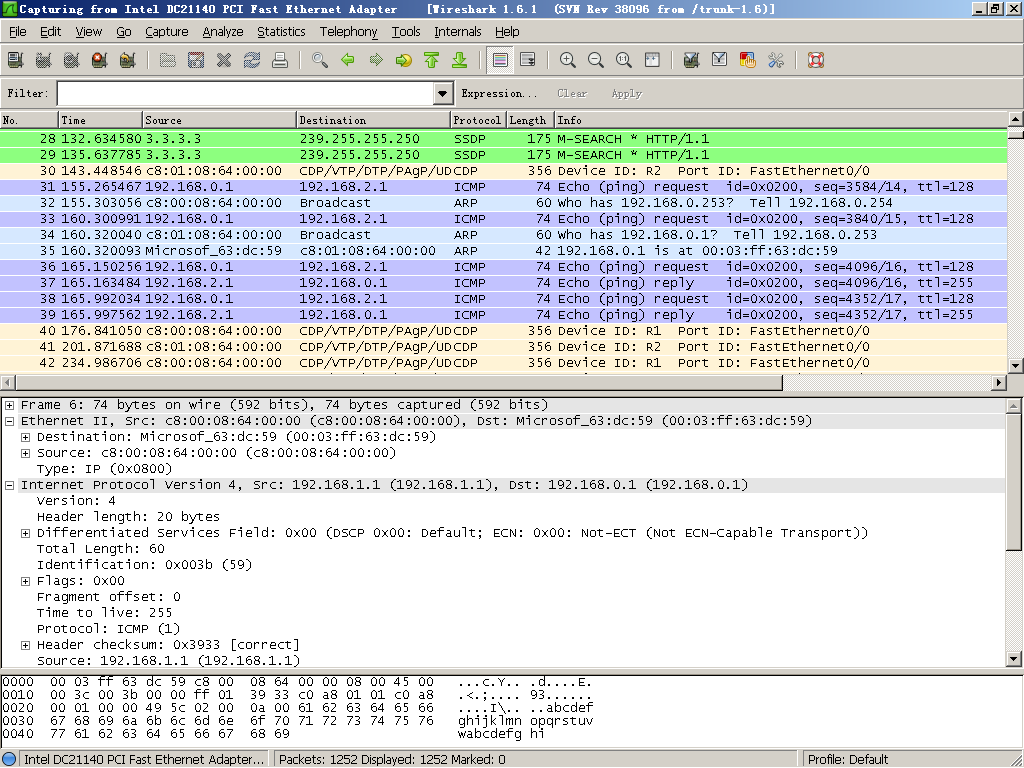
Task: Open the filter history dropdown arrow
Action: 443,93
